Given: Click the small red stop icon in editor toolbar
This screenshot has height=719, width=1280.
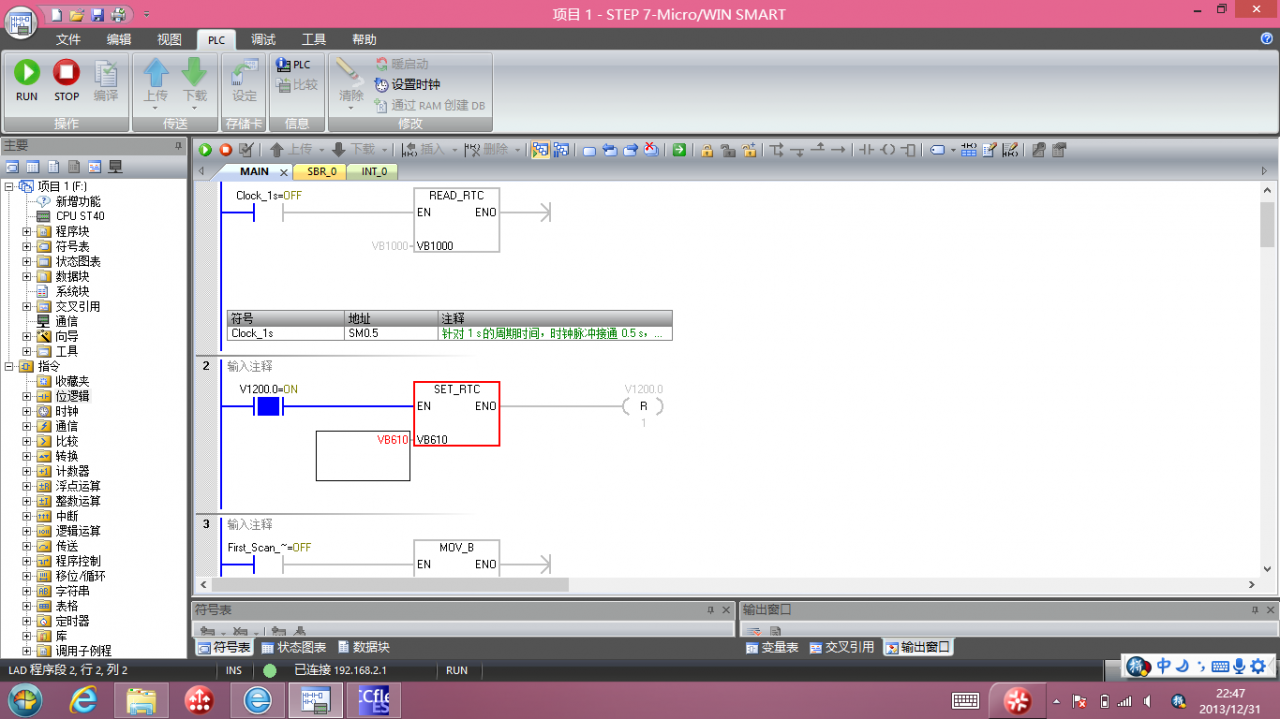Looking at the screenshot, I should pos(226,150).
